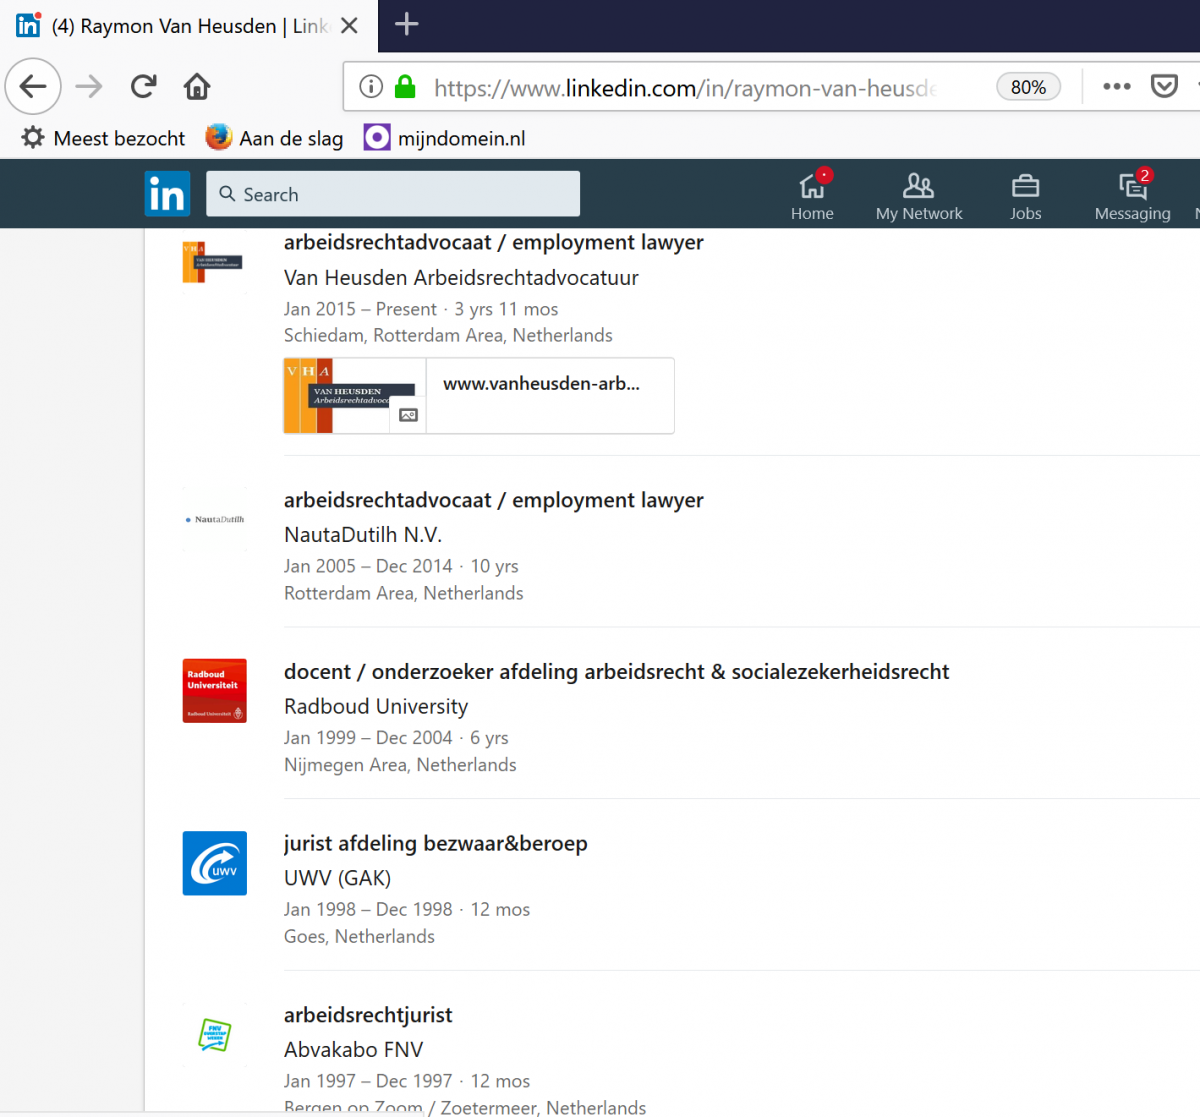The width and height of the screenshot is (1200, 1117).
Task: Open the Jobs section
Action: 1025,195
